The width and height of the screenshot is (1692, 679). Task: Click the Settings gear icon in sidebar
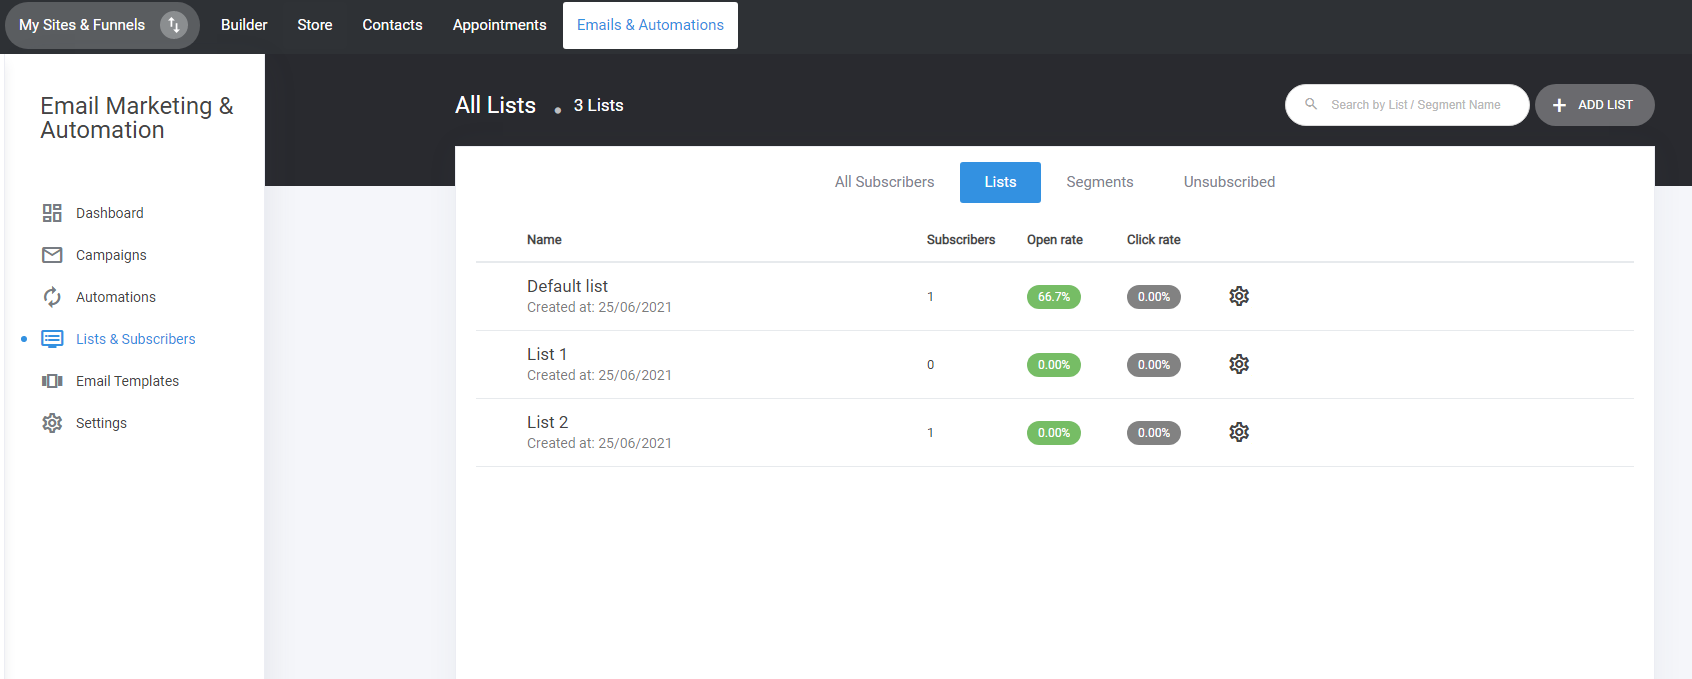(x=52, y=423)
